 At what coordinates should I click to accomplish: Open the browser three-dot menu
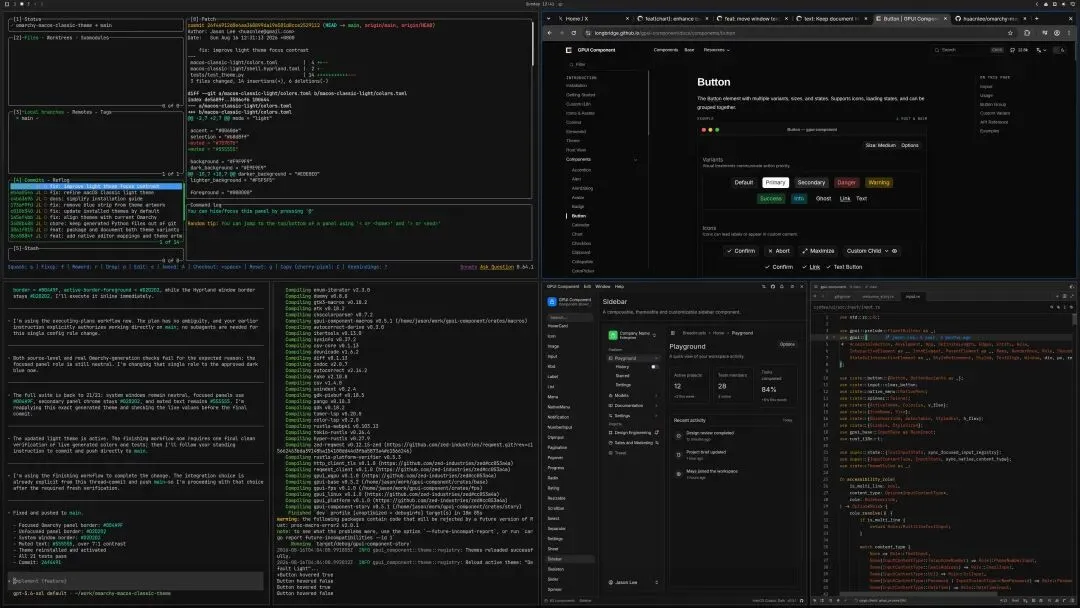pyautogui.click(x=1070, y=33)
